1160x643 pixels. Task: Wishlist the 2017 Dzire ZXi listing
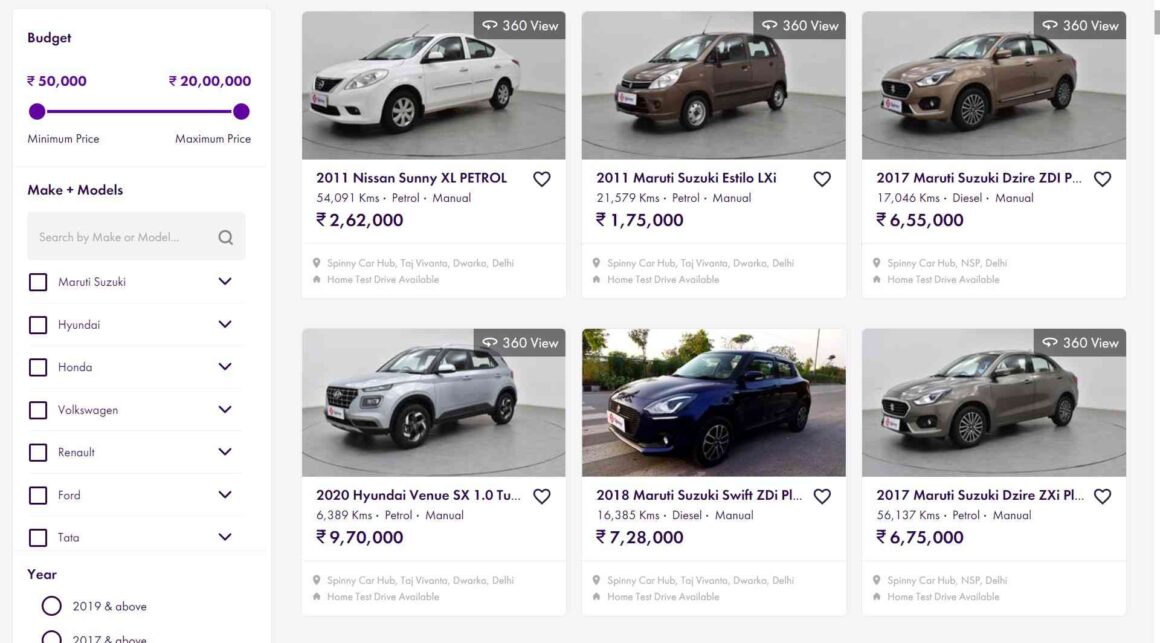(1102, 496)
